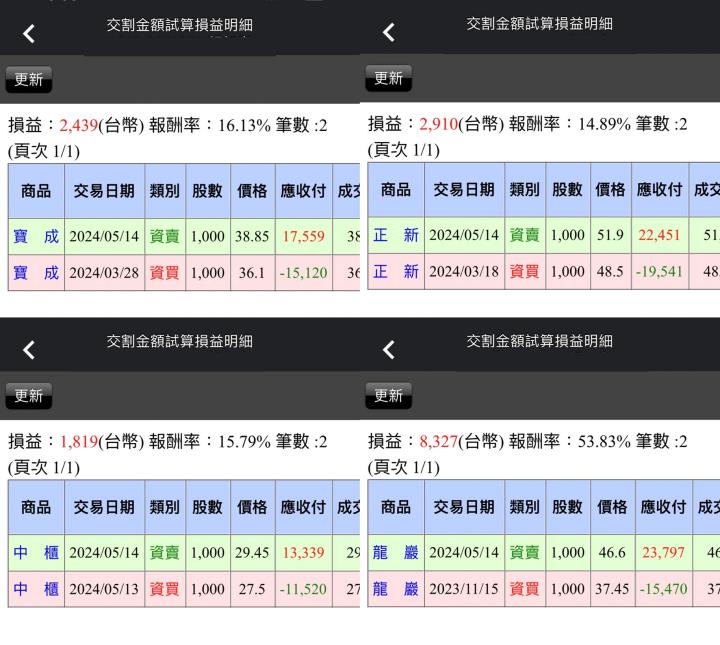Screen dimensions: 720x645
Task: Click 資賣 type in 龍巖 table
Action: click(x=524, y=552)
